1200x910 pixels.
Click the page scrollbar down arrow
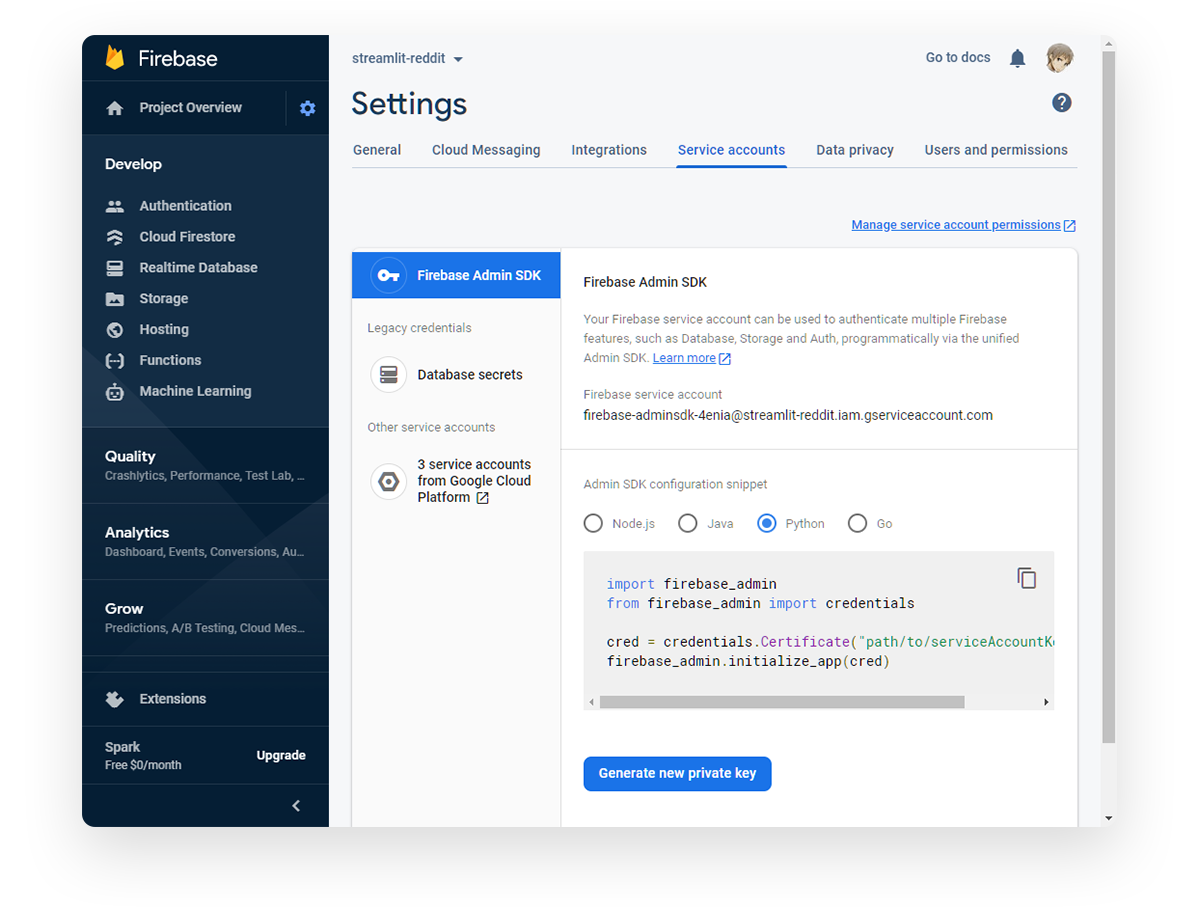pos(1108,818)
